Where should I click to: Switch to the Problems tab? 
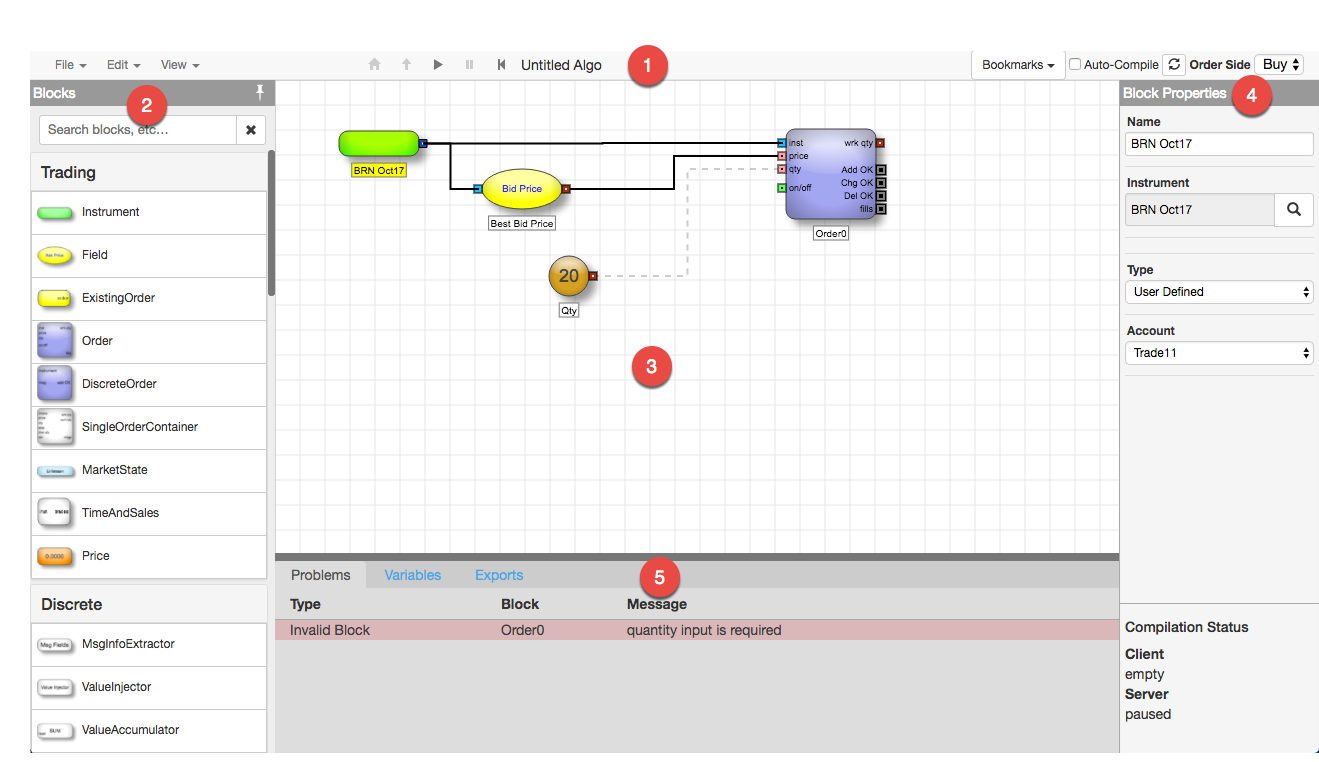(x=321, y=575)
